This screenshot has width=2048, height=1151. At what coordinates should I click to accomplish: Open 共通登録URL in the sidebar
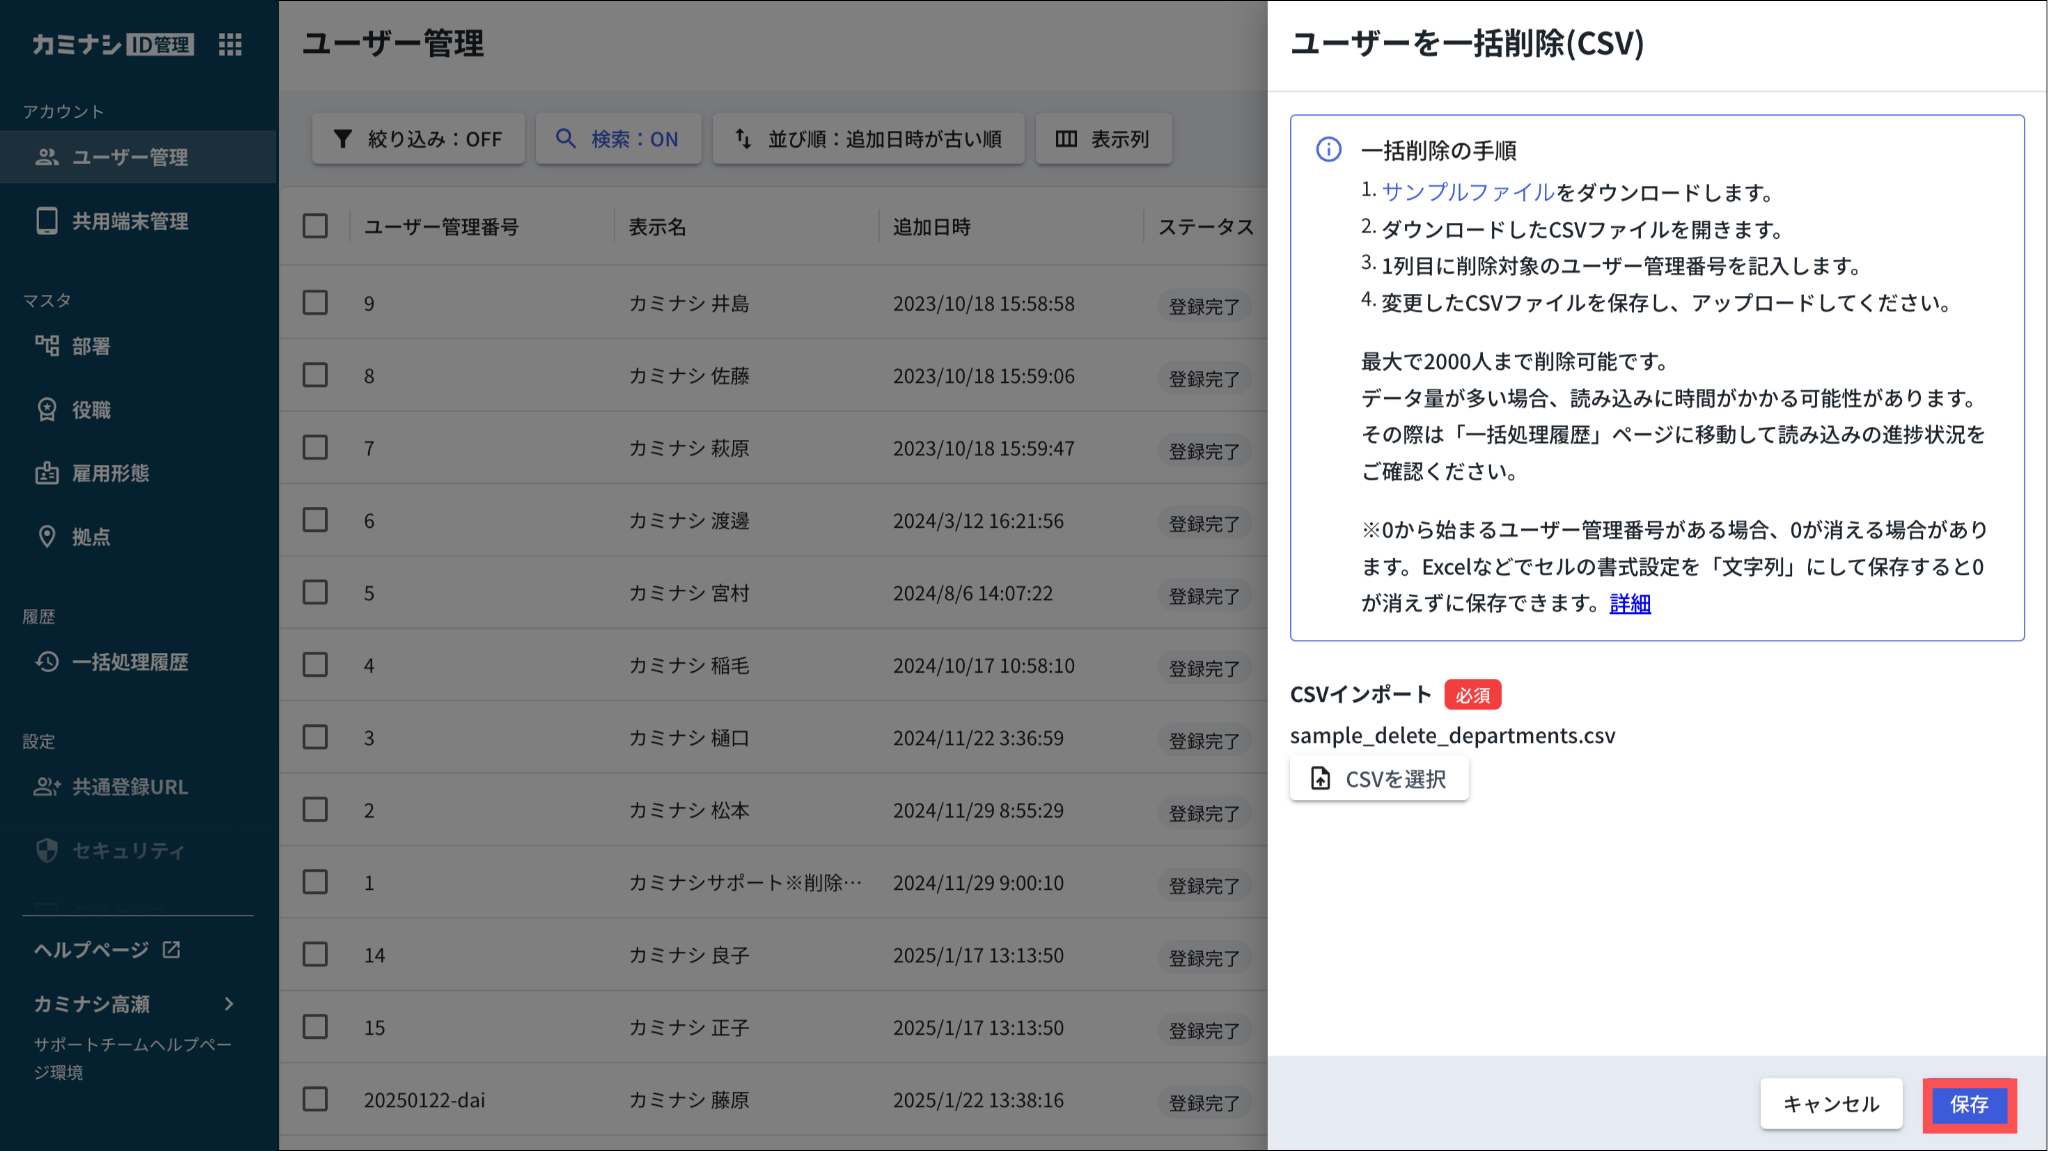click(x=130, y=787)
